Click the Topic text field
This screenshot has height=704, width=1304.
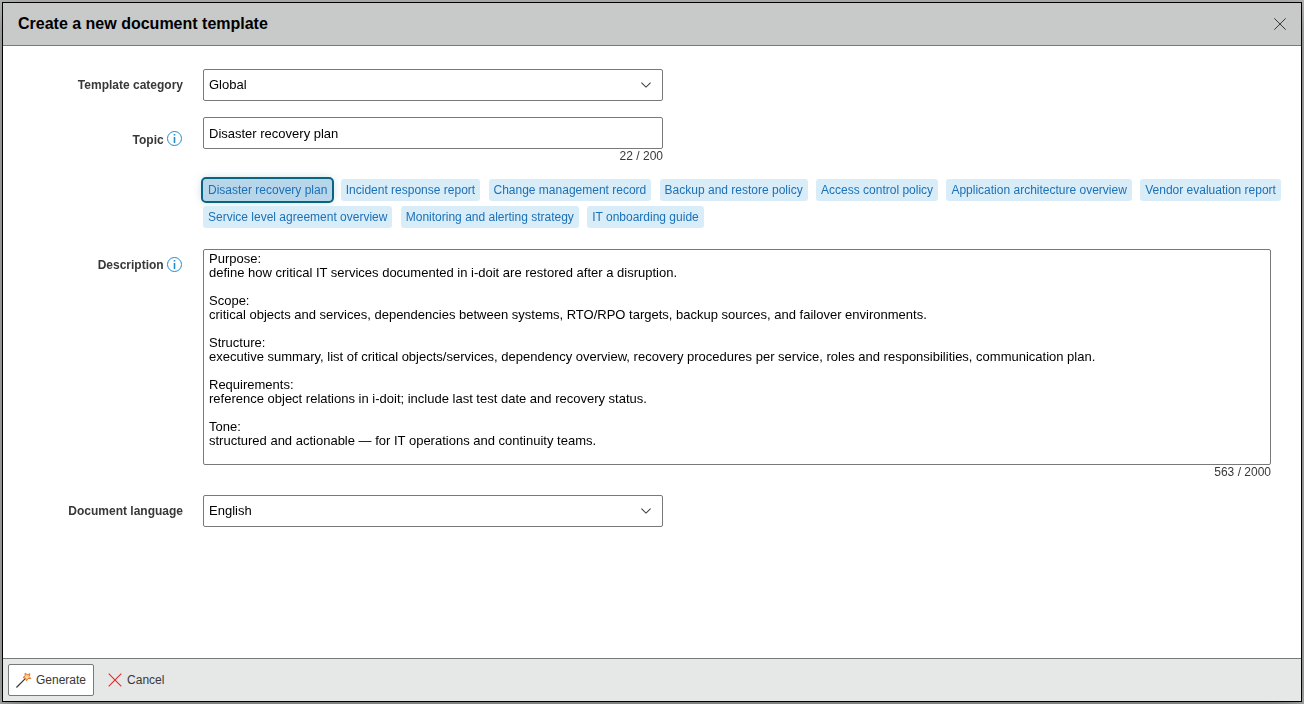pos(433,133)
